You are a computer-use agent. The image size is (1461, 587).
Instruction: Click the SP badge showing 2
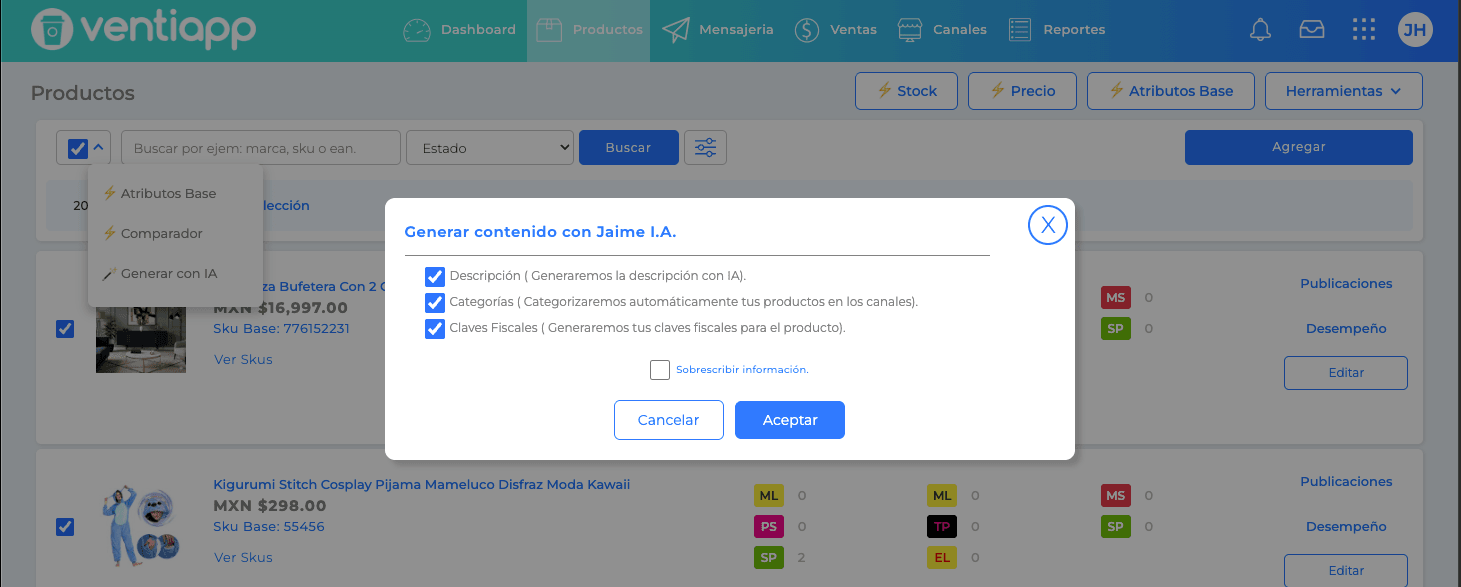[768, 557]
